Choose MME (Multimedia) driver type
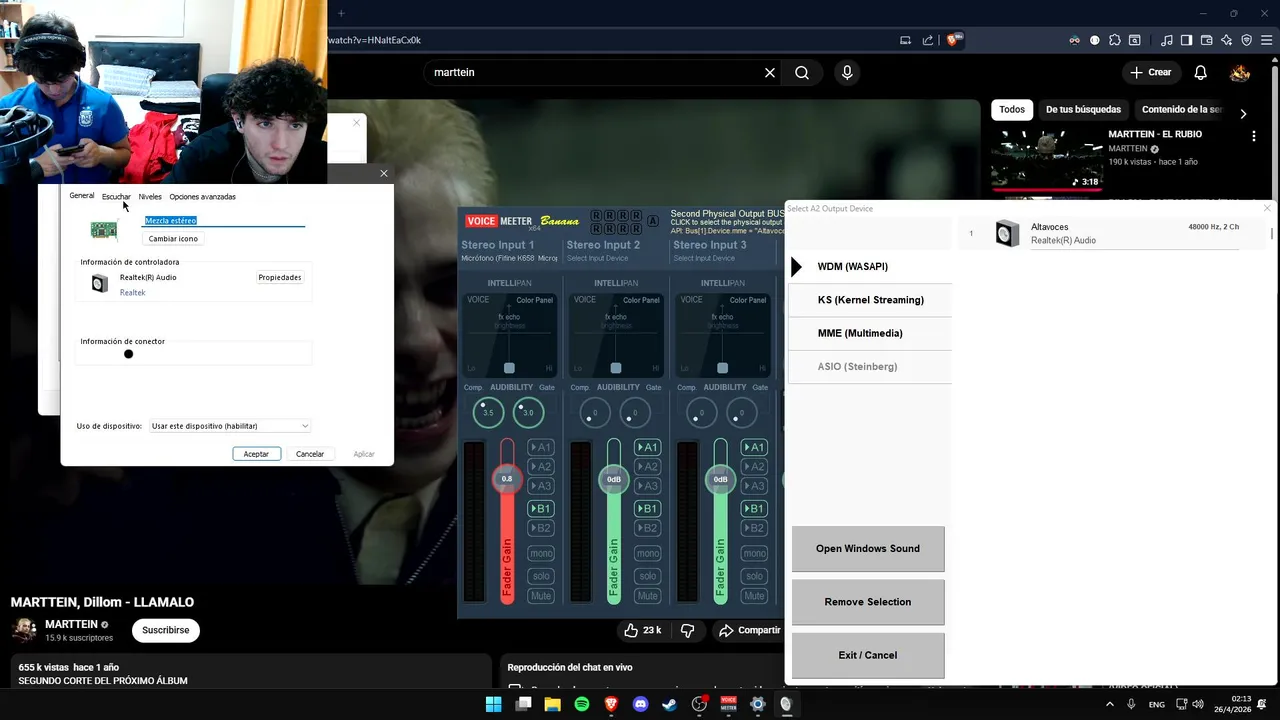The height and width of the screenshot is (720, 1280). pyautogui.click(x=870, y=333)
